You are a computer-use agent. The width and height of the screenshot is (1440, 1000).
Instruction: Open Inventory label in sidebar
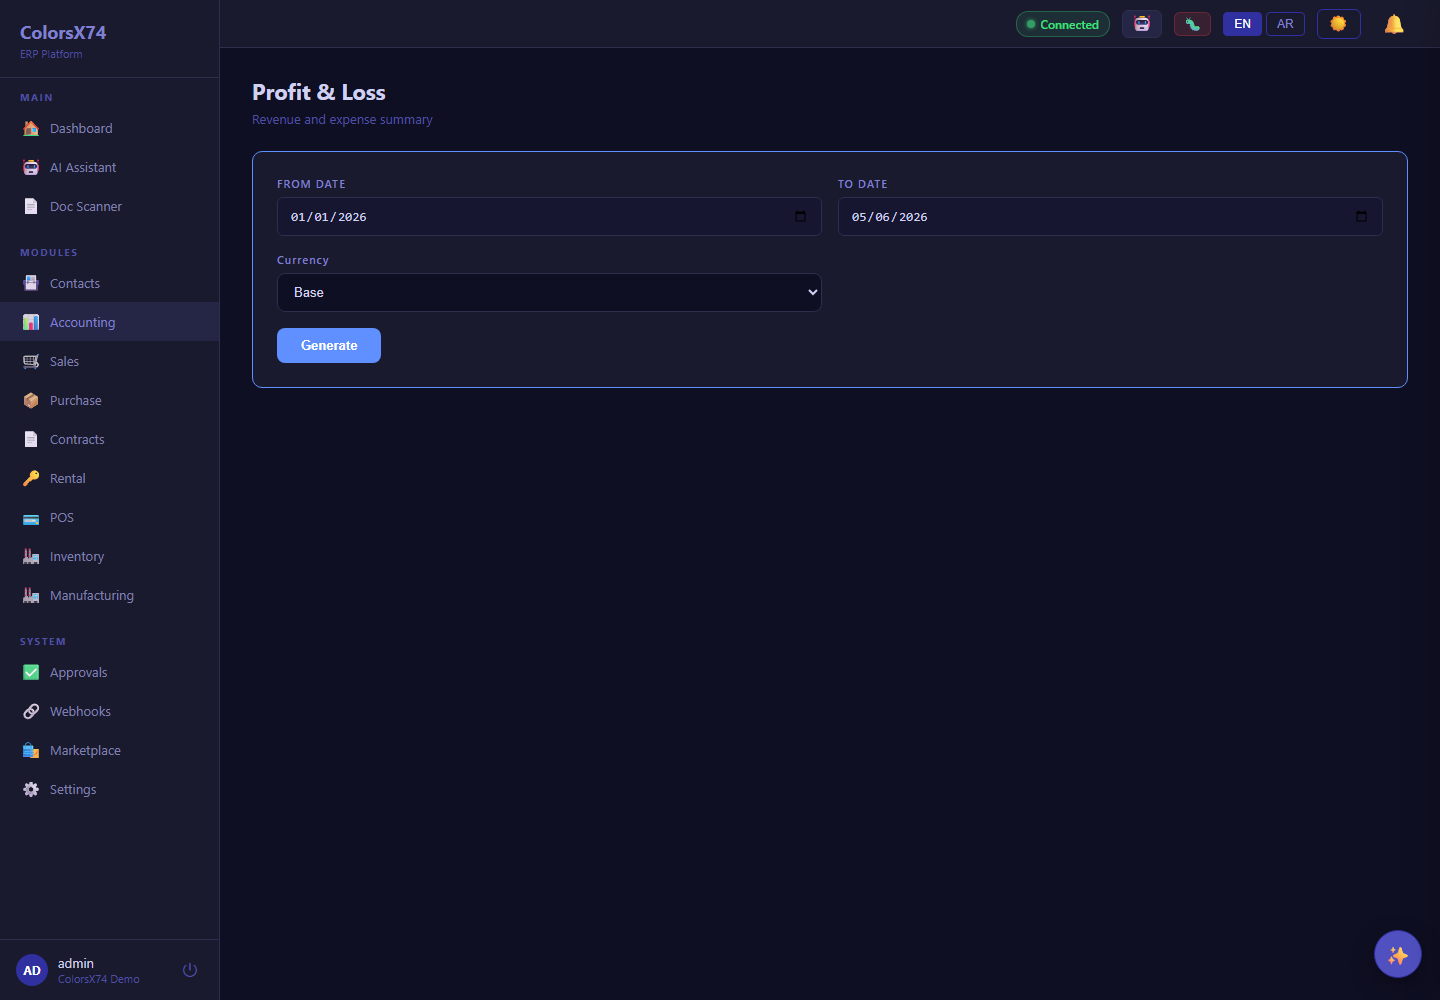tap(77, 556)
